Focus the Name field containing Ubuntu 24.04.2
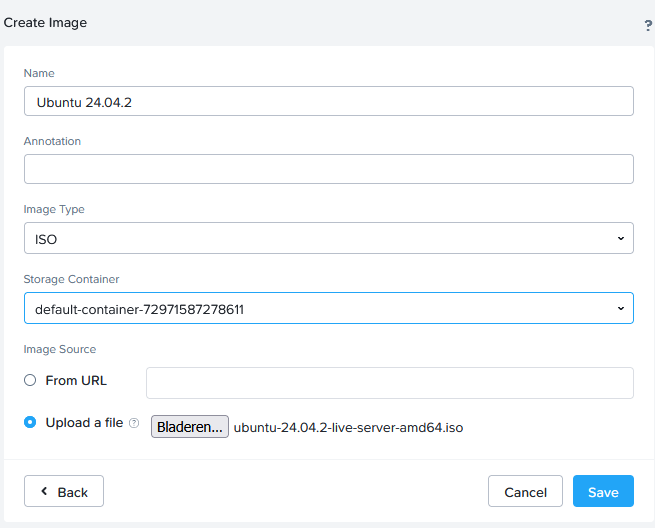Viewport: 655px width, 528px height. click(x=328, y=101)
